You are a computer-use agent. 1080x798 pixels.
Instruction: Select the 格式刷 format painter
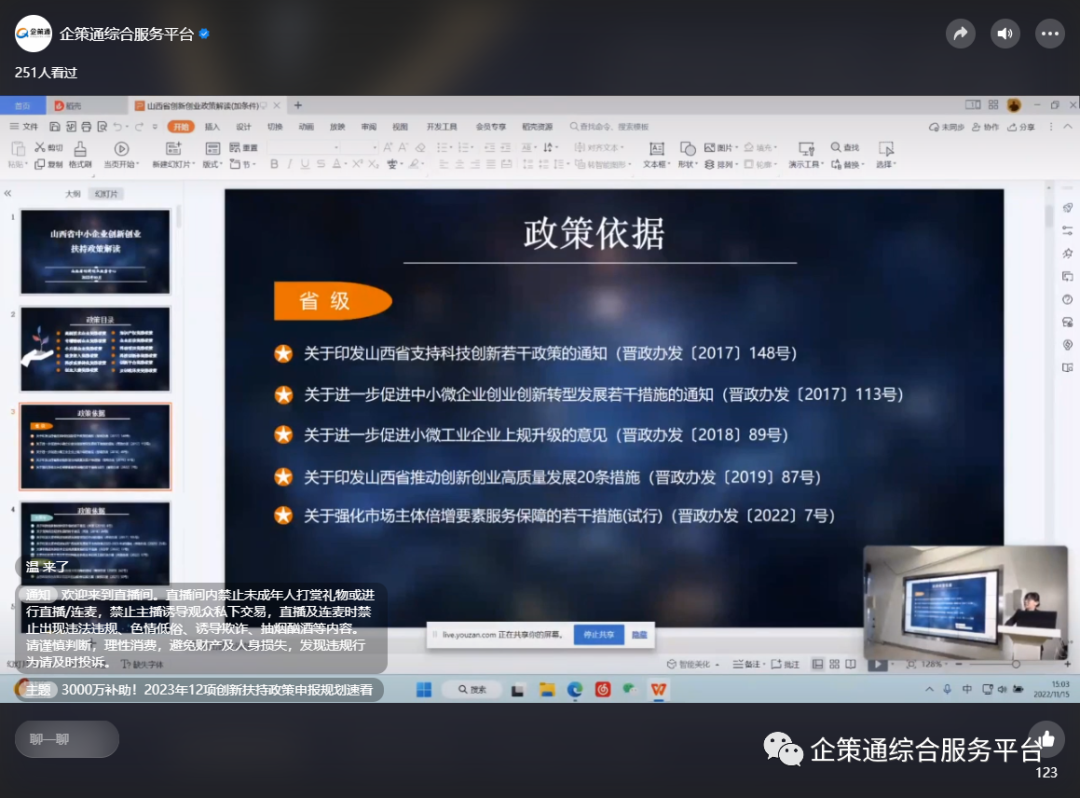pyautogui.click(x=80, y=155)
